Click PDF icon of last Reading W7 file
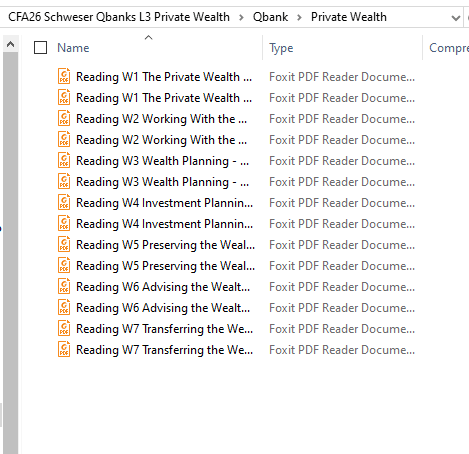 64,349
